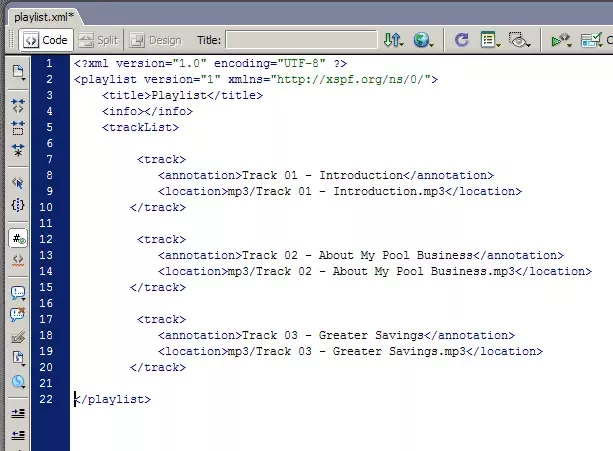This screenshot has width=613, height=451.
Task: Open the File Management dropdown
Action: (393, 40)
